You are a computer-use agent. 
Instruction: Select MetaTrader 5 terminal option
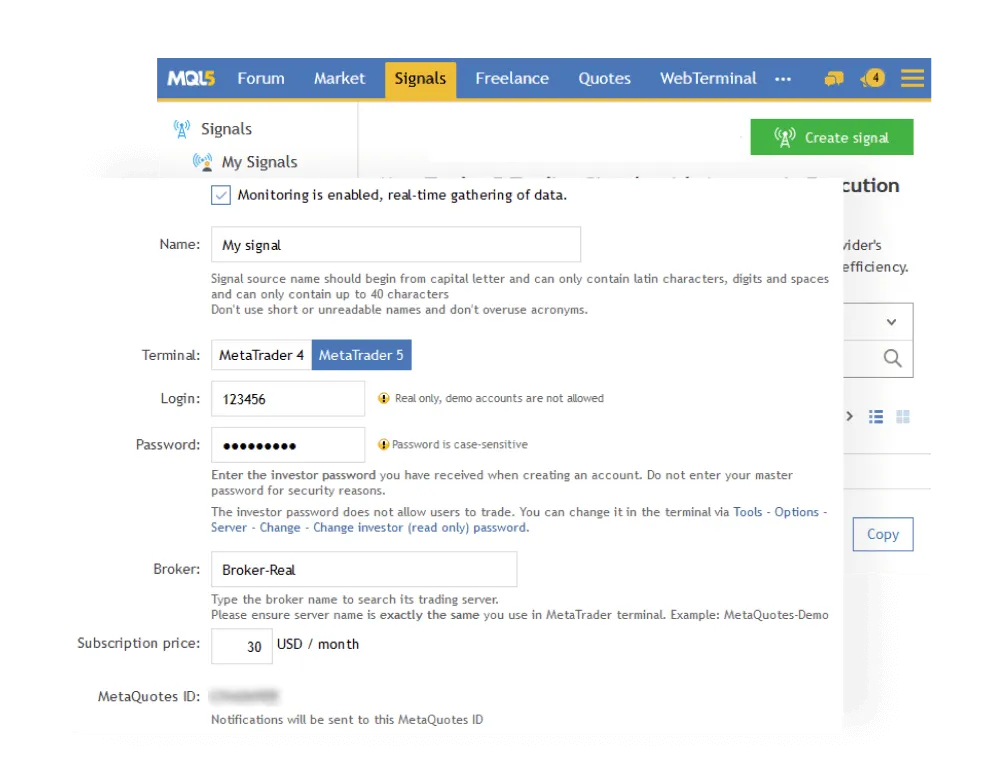coord(361,355)
